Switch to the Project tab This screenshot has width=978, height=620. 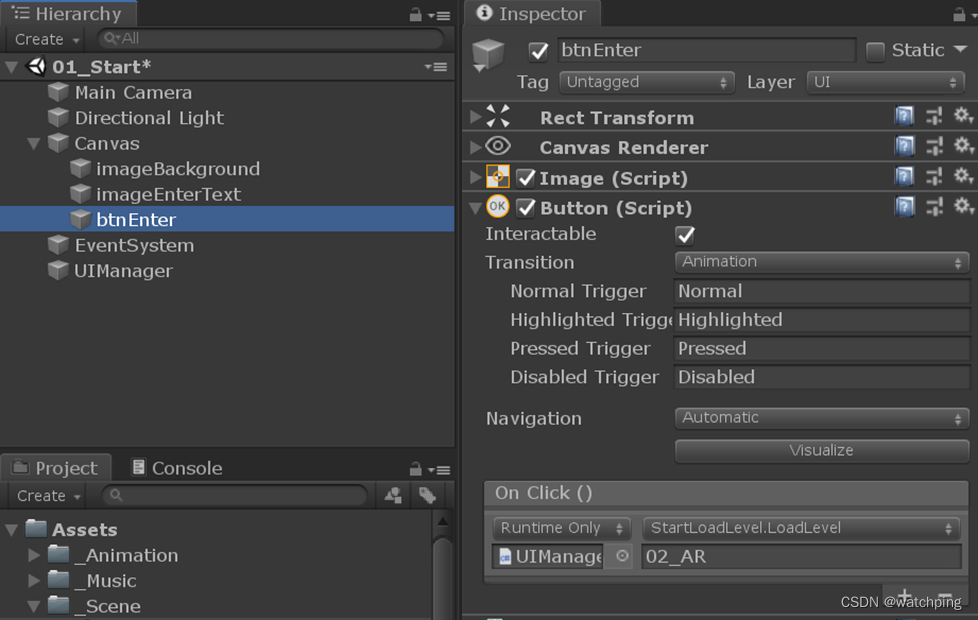(56, 468)
